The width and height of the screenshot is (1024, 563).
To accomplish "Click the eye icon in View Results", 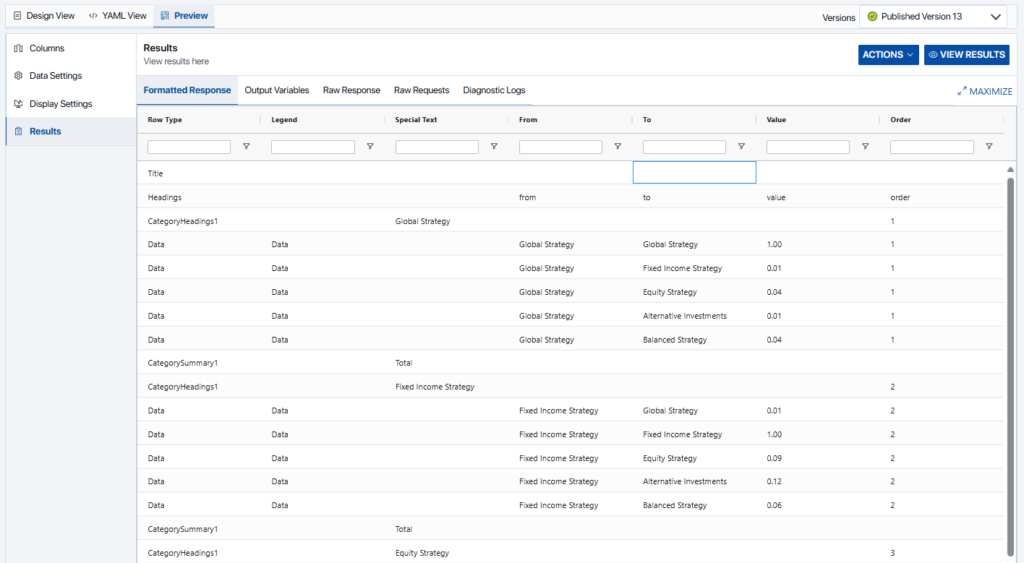I will 933,55.
